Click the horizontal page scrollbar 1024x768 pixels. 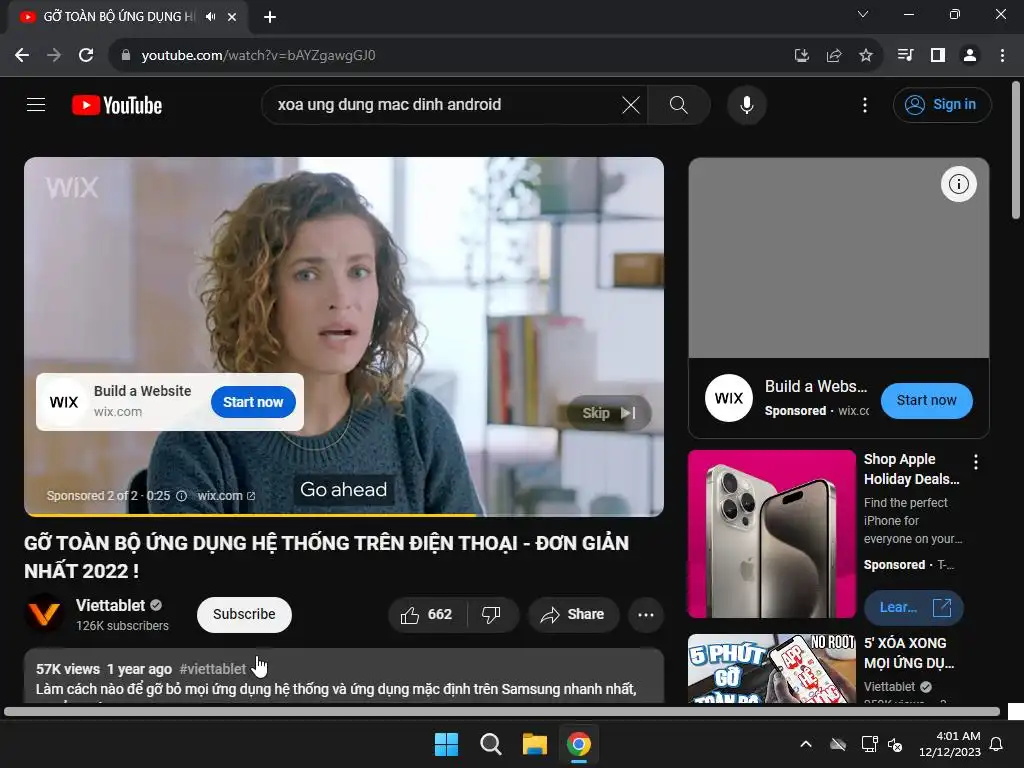502,711
